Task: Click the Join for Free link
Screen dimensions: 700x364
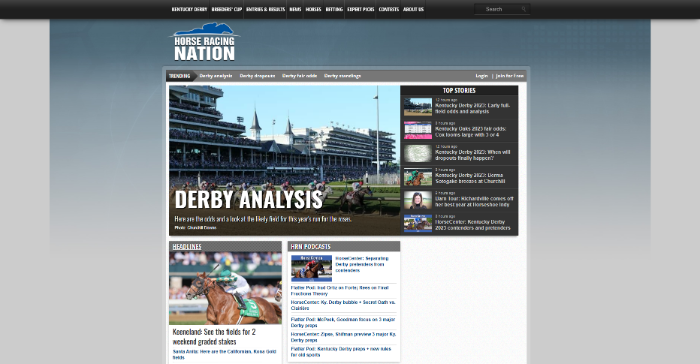Action: point(509,76)
